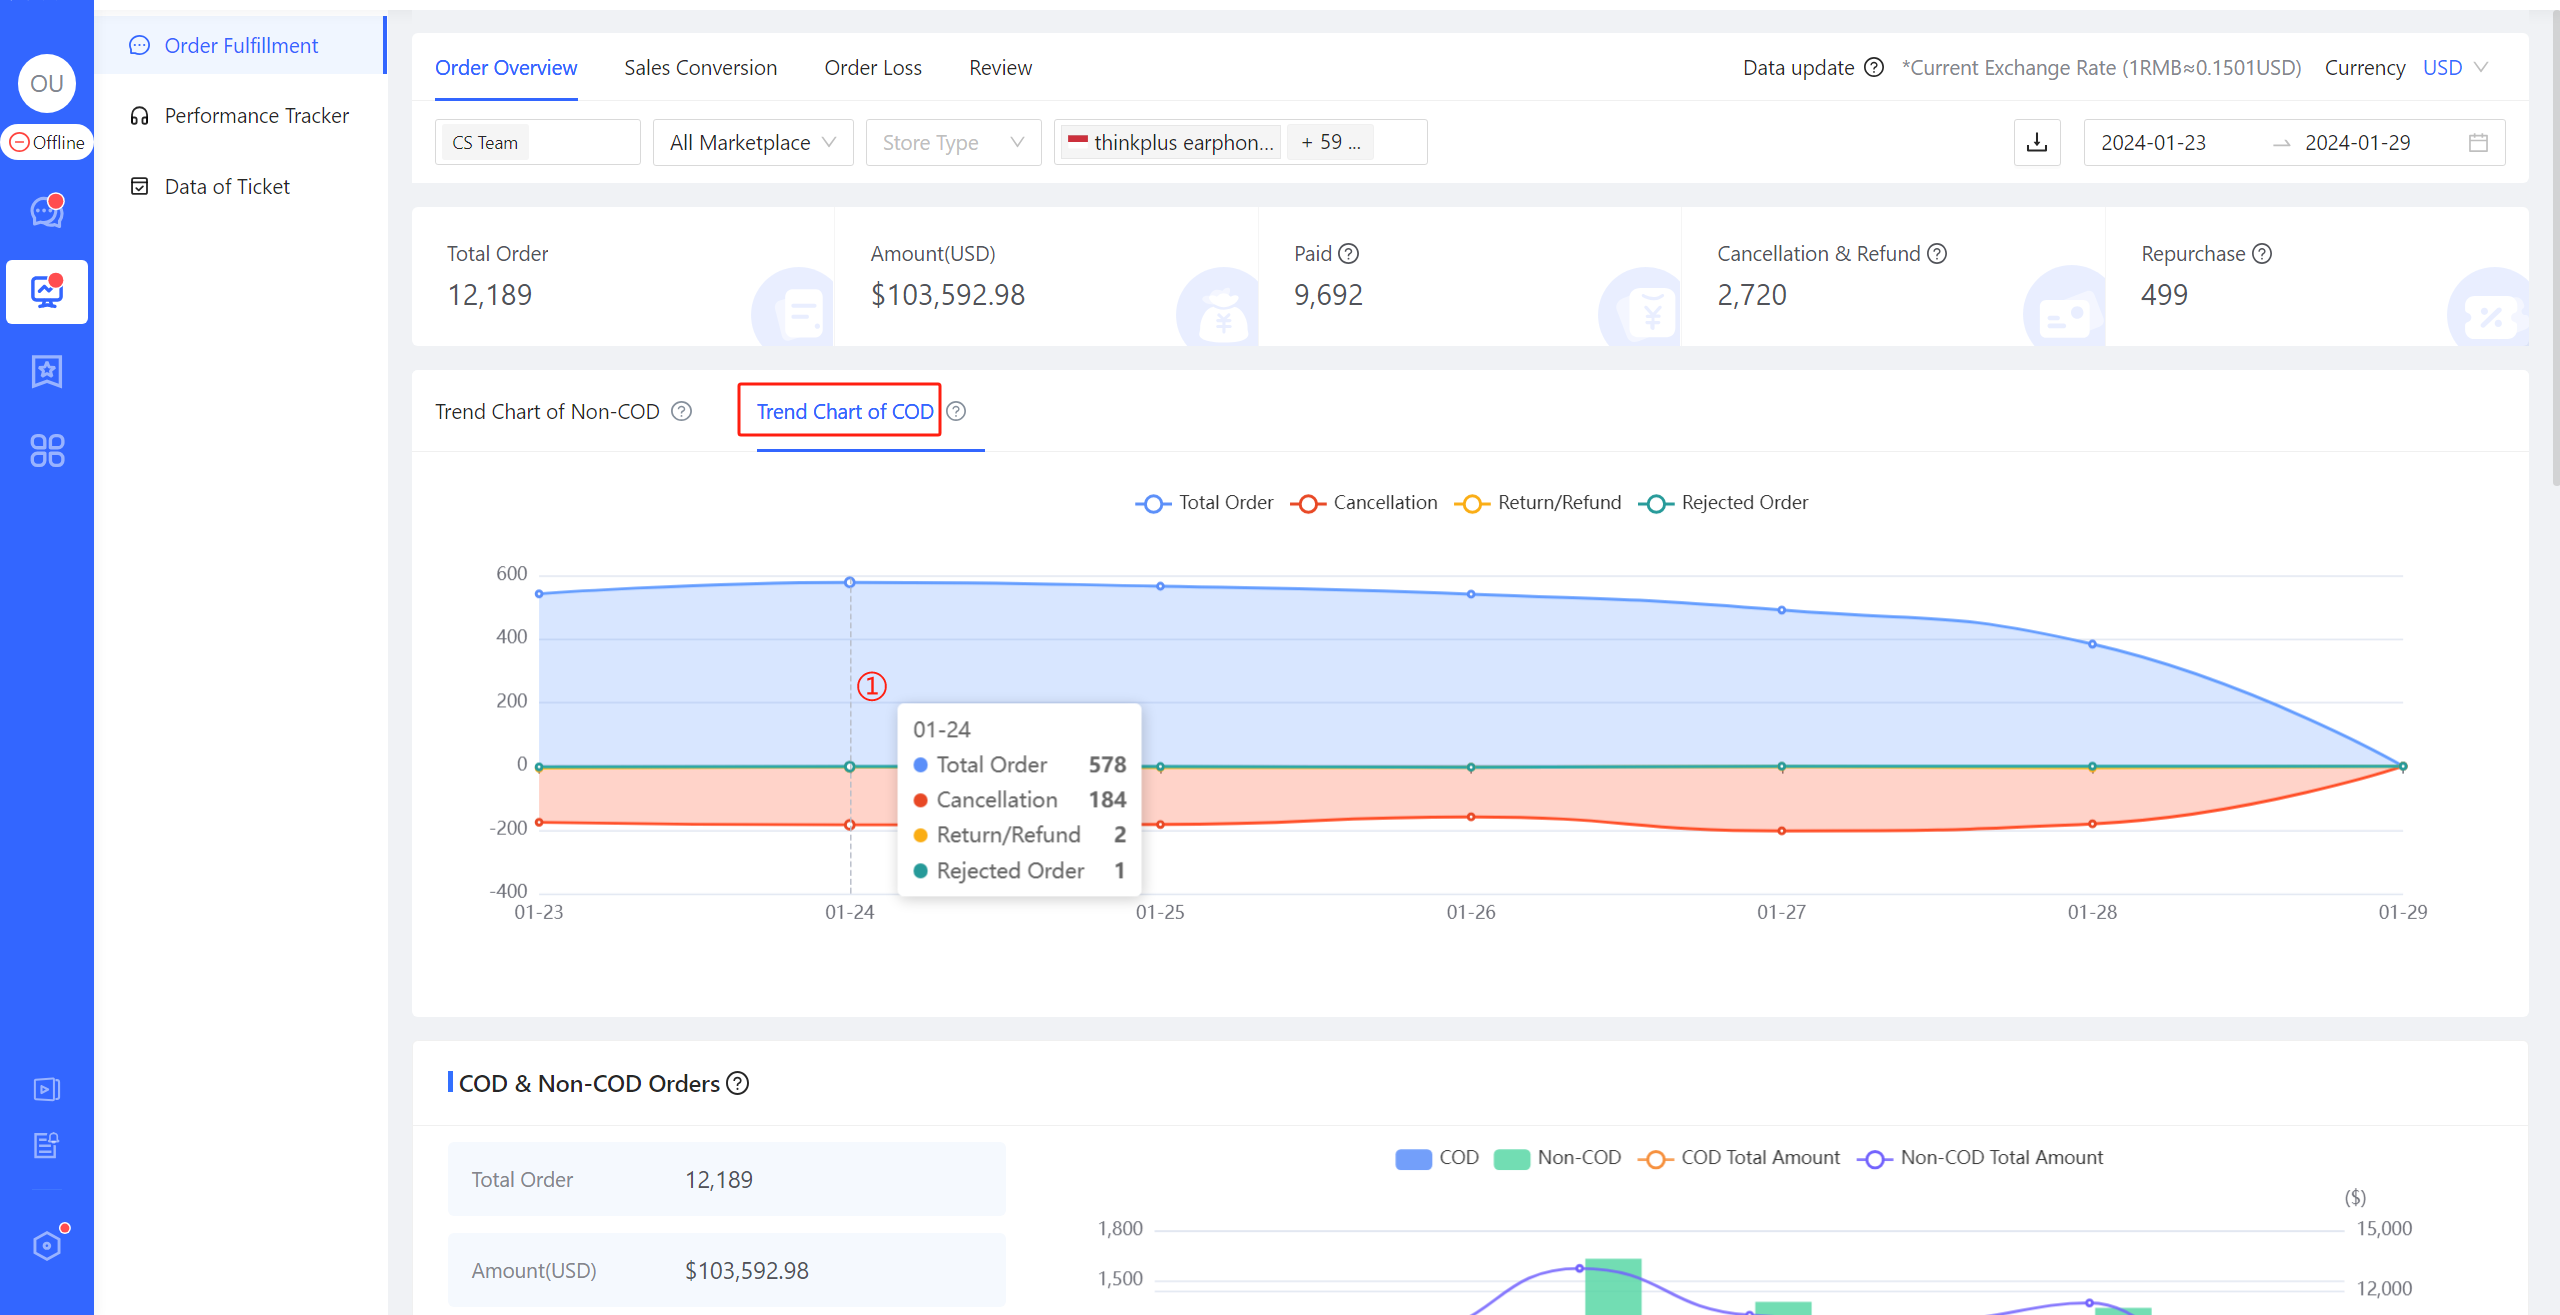The width and height of the screenshot is (2560, 1315).
Task: Toggle Return/Refund legend series
Action: (x=1538, y=503)
